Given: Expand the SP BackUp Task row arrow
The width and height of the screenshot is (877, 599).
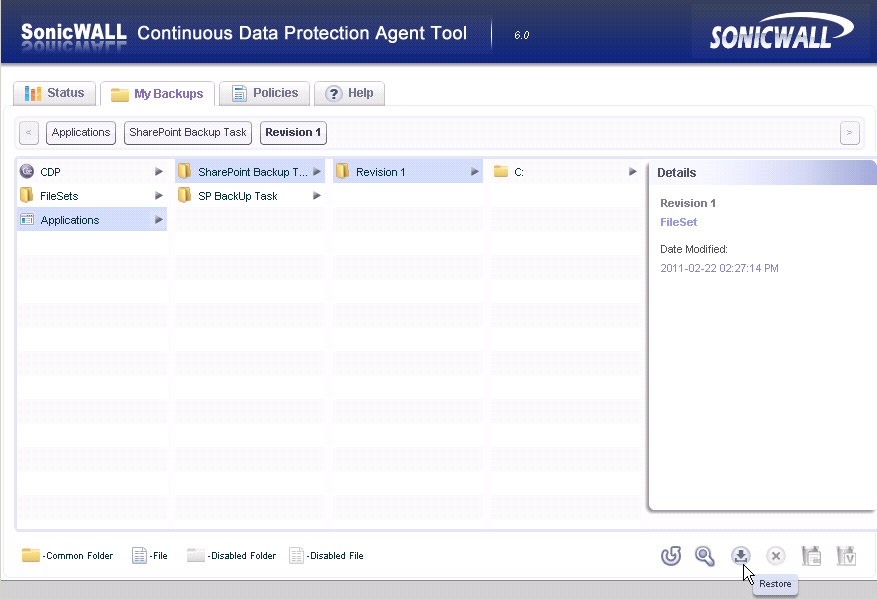Looking at the screenshot, I should point(317,196).
